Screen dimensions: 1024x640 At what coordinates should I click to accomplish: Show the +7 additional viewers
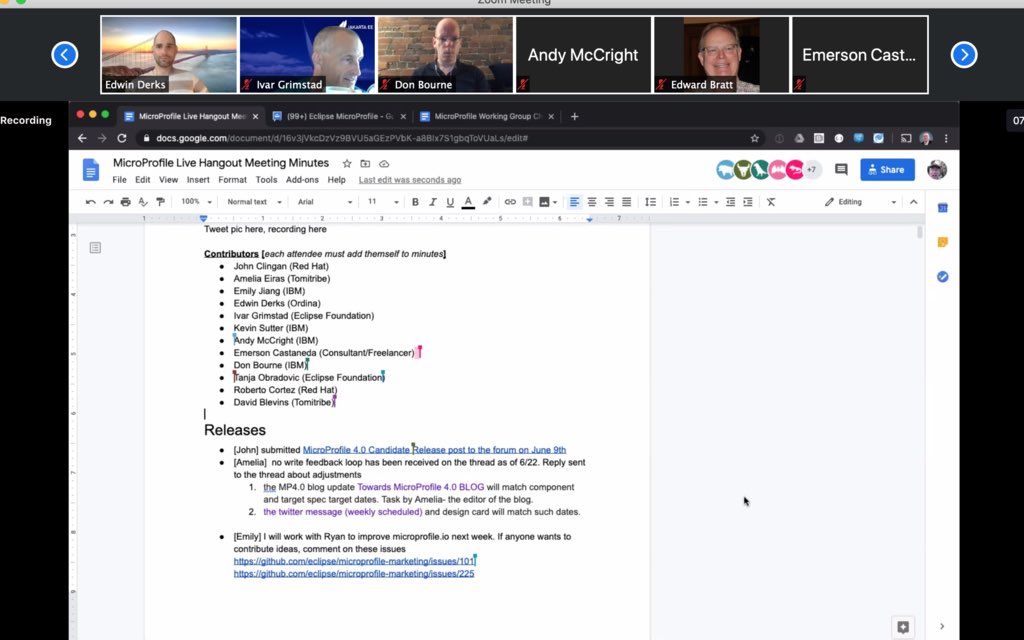(x=811, y=170)
